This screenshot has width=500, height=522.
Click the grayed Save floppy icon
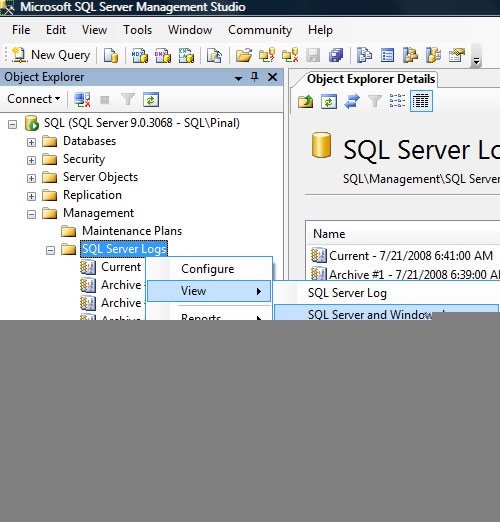313,55
